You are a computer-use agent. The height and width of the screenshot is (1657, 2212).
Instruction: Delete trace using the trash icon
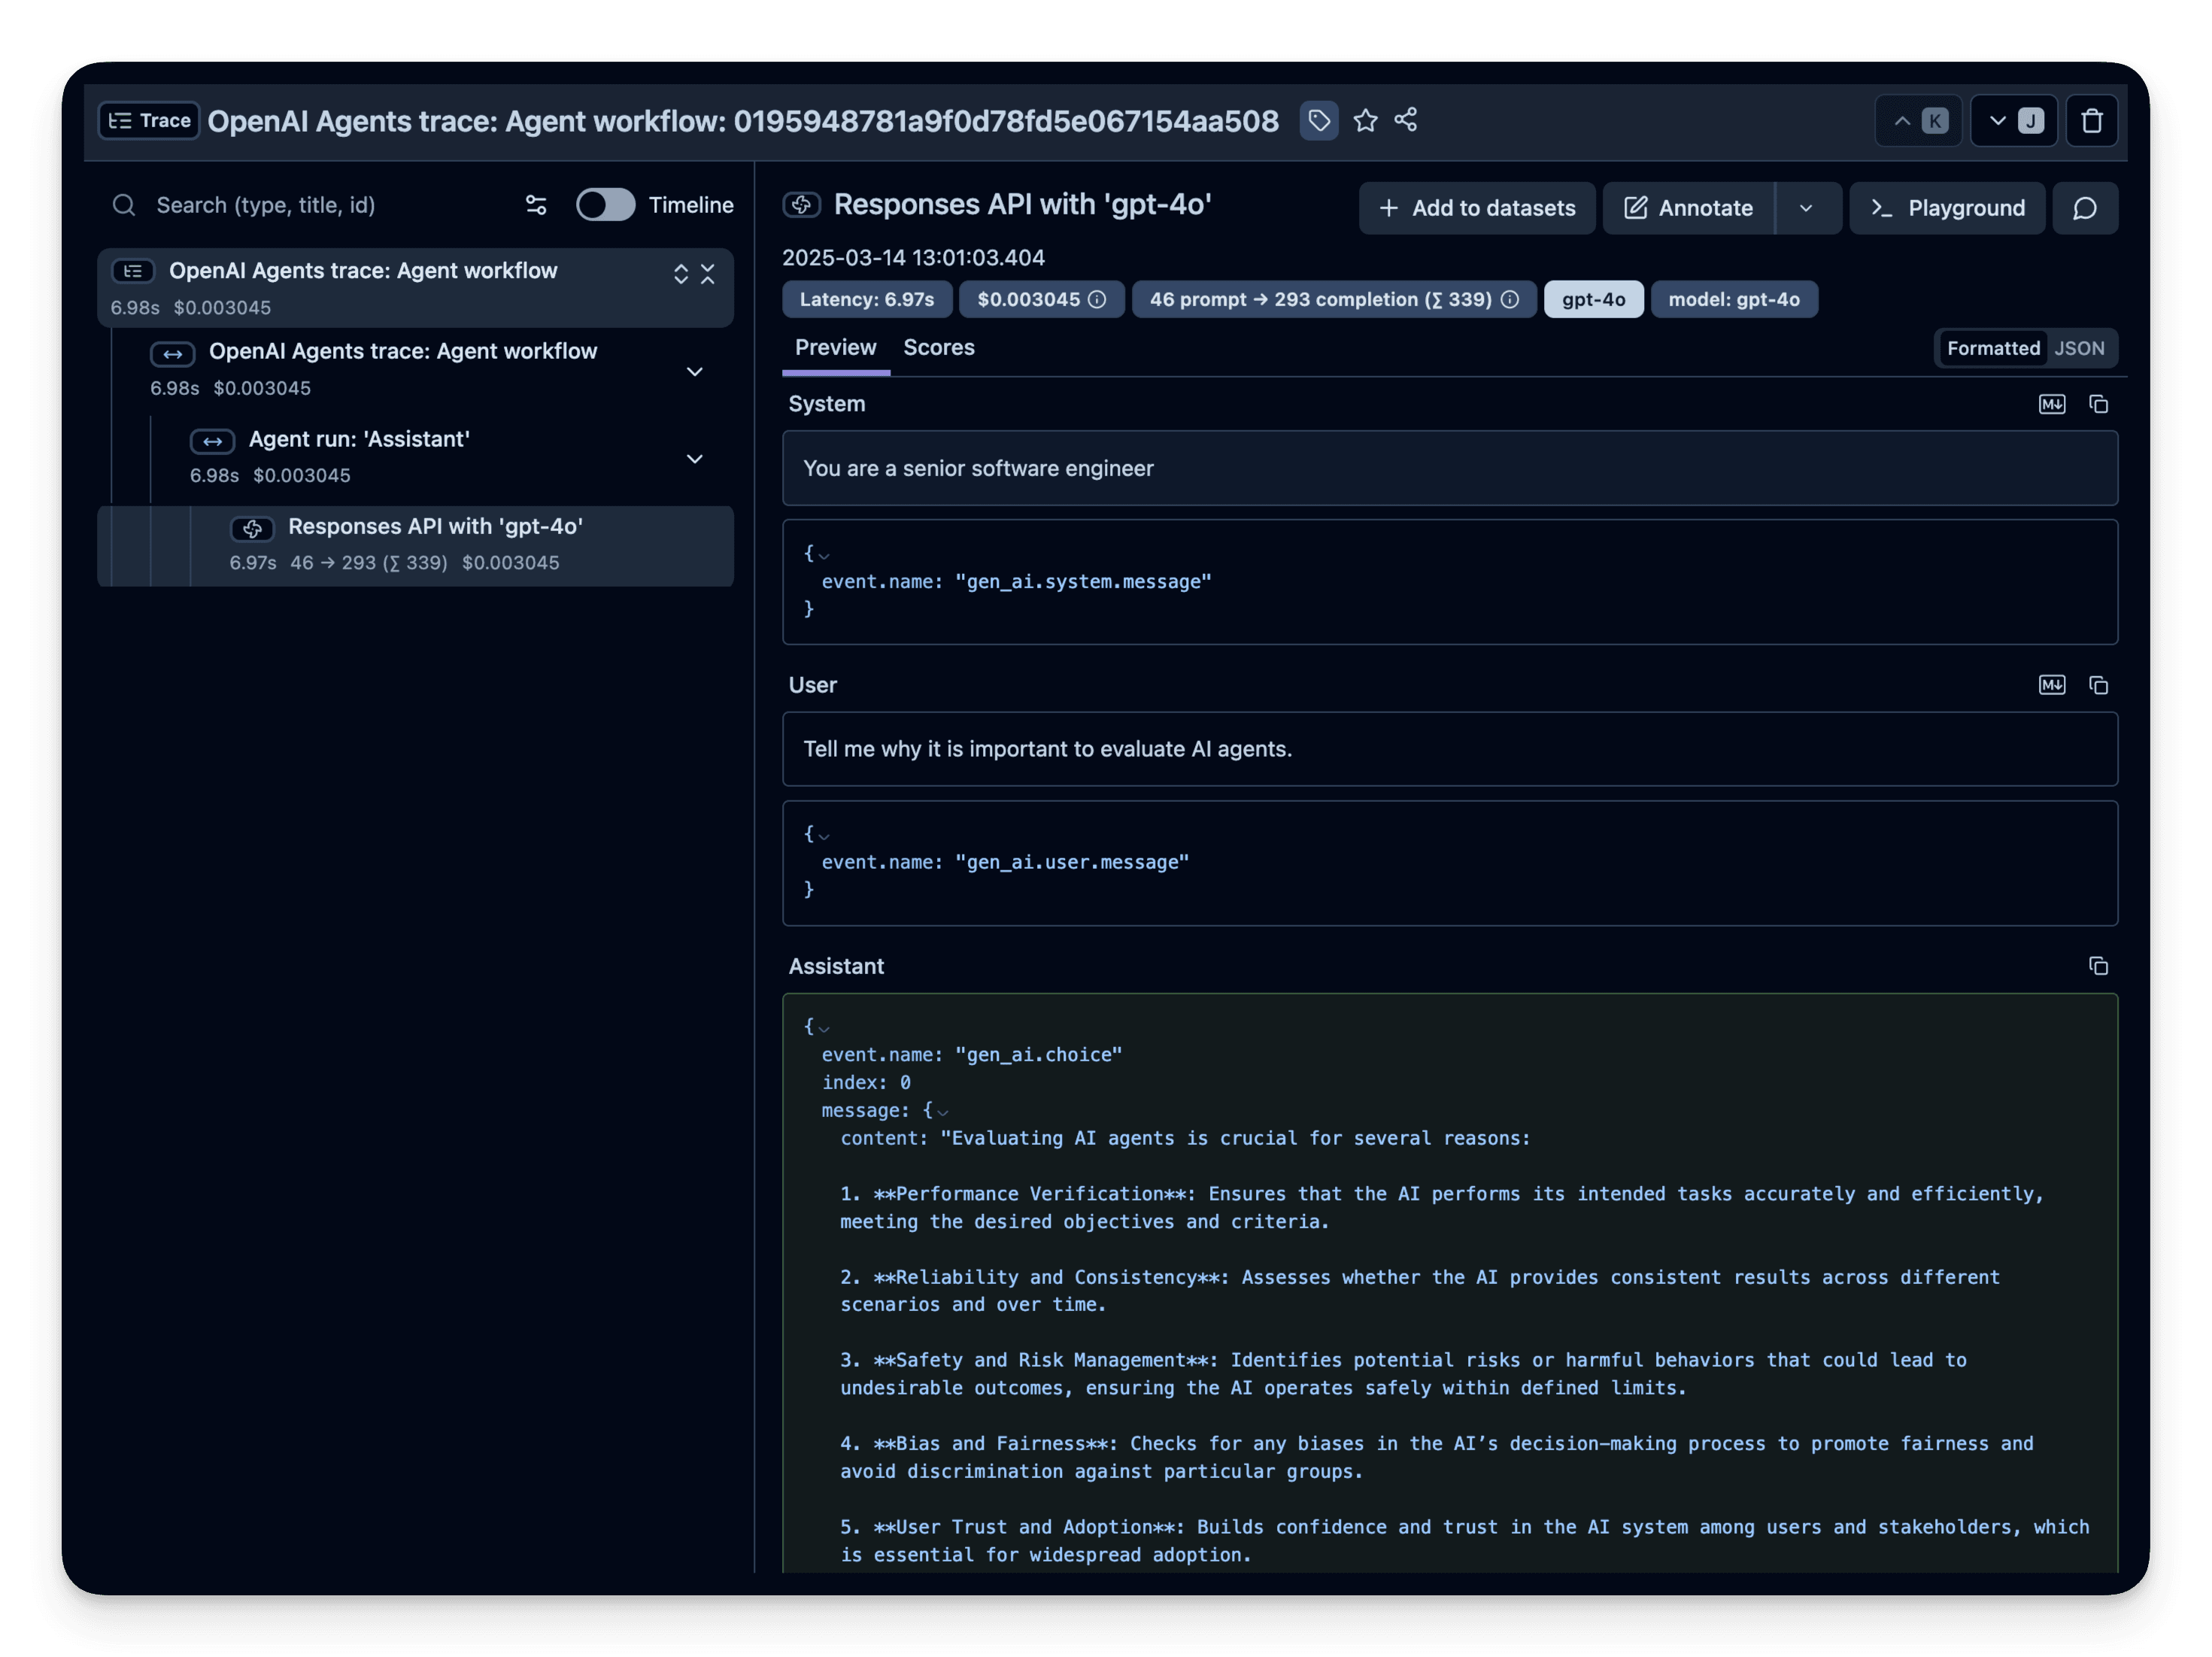[x=2091, y=121]
